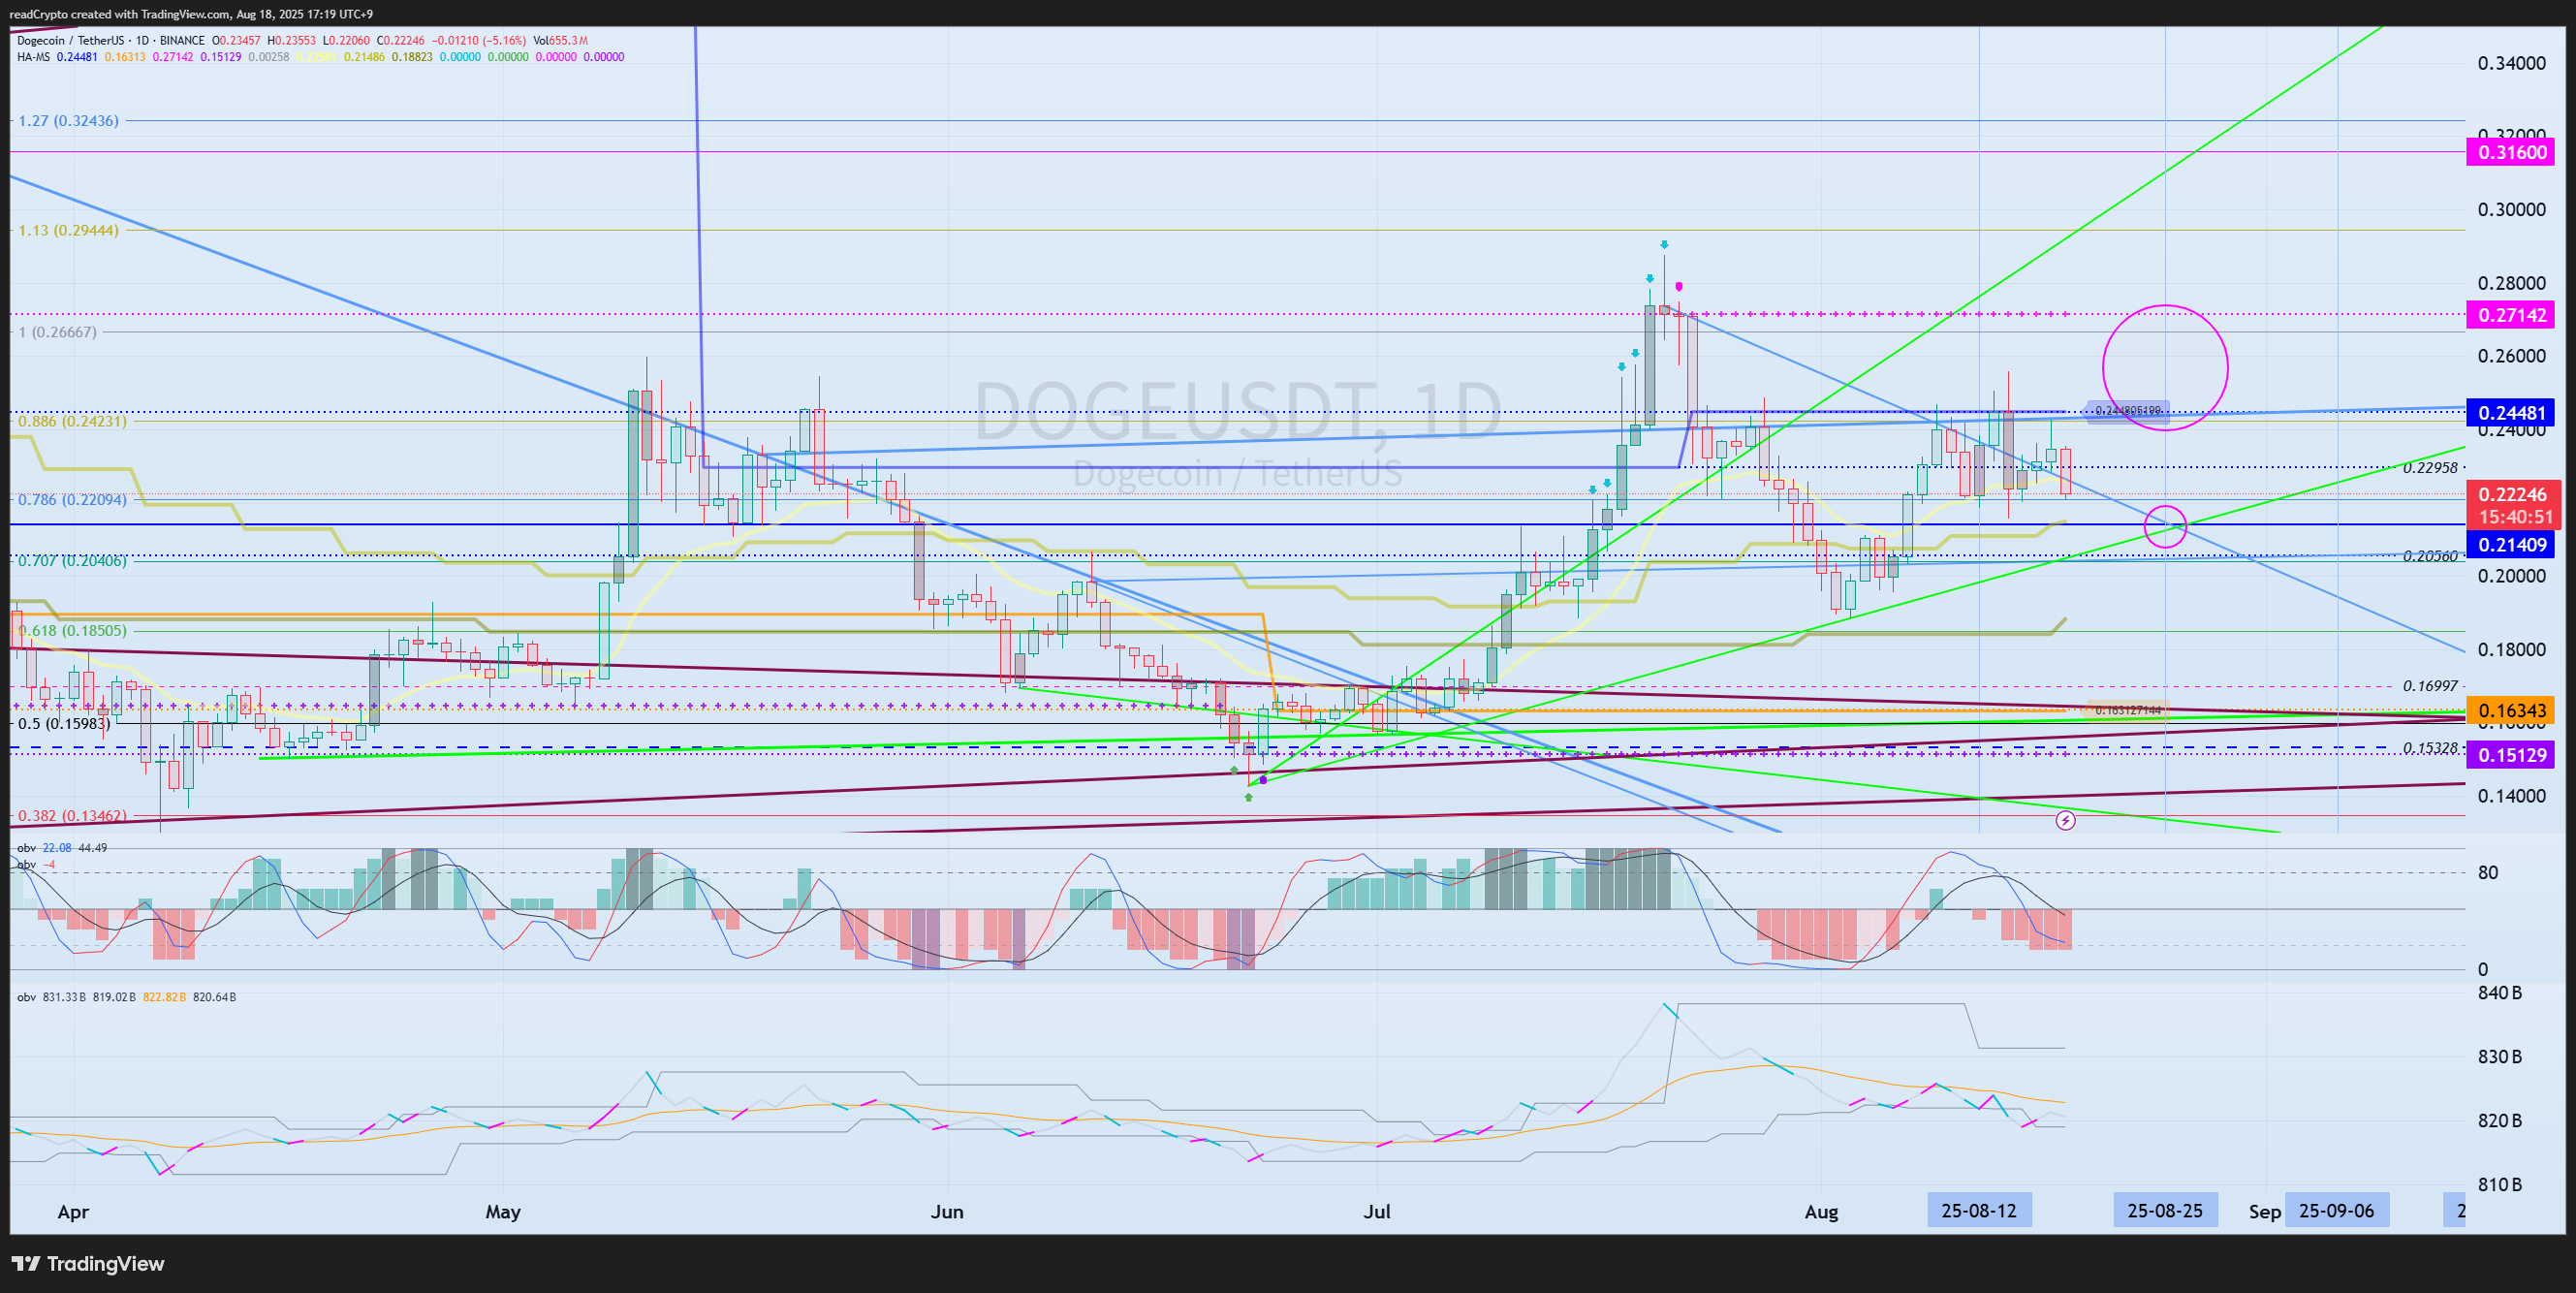Click the closing price C0.22246 in legend

400,41
